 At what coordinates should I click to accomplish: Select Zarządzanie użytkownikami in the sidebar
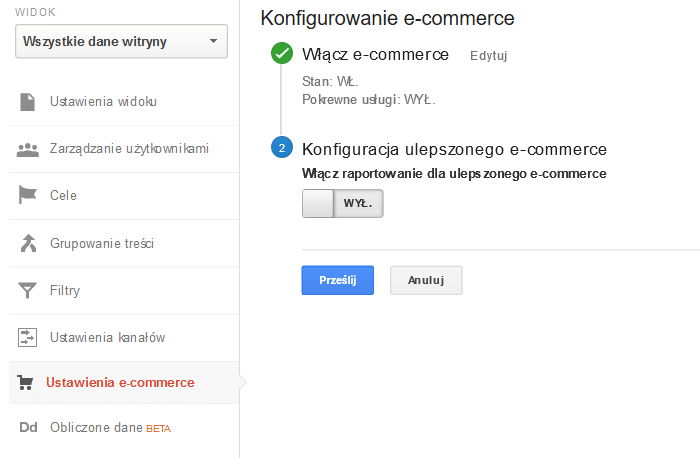click(x=129, y=149)
